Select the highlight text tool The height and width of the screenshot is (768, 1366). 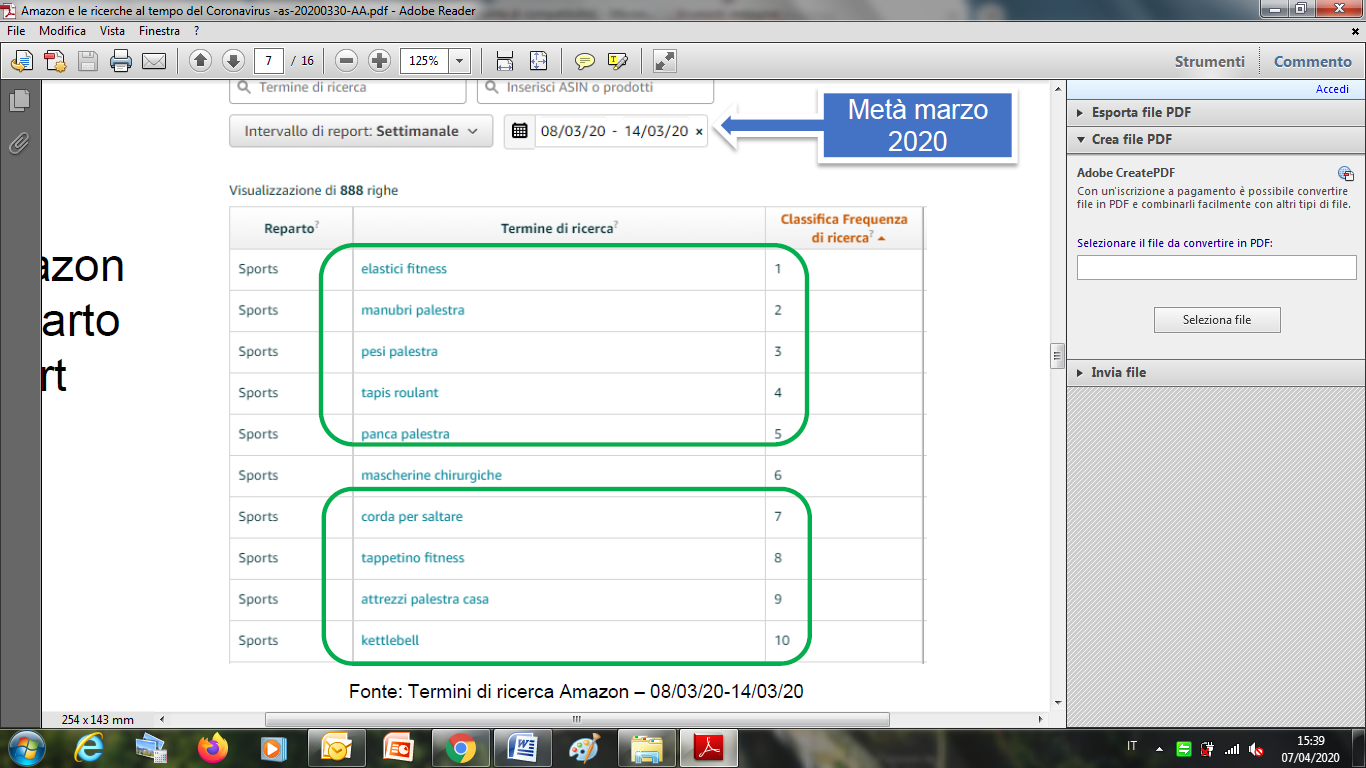click(x=618, y=61)
